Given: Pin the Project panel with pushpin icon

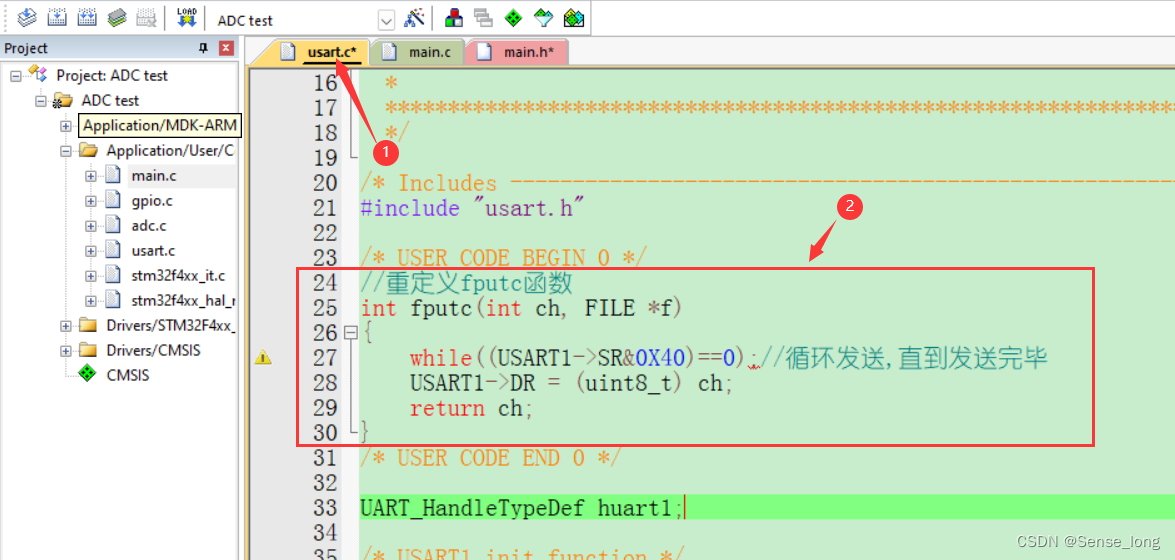Looking at the screenshot, I should [203, 49].
